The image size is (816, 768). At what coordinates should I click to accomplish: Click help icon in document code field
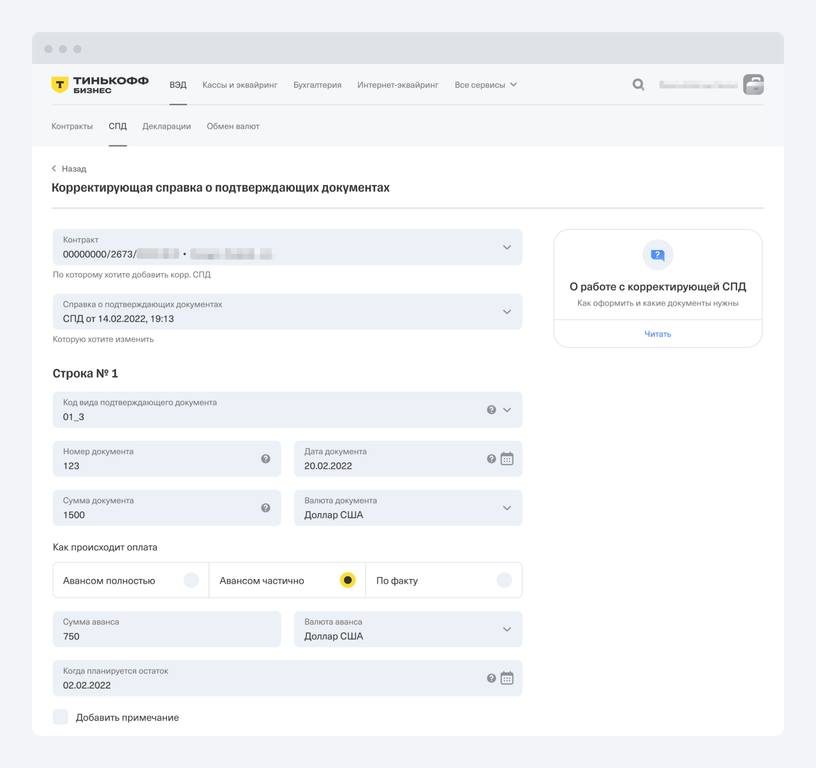click(x=491, y=410)
